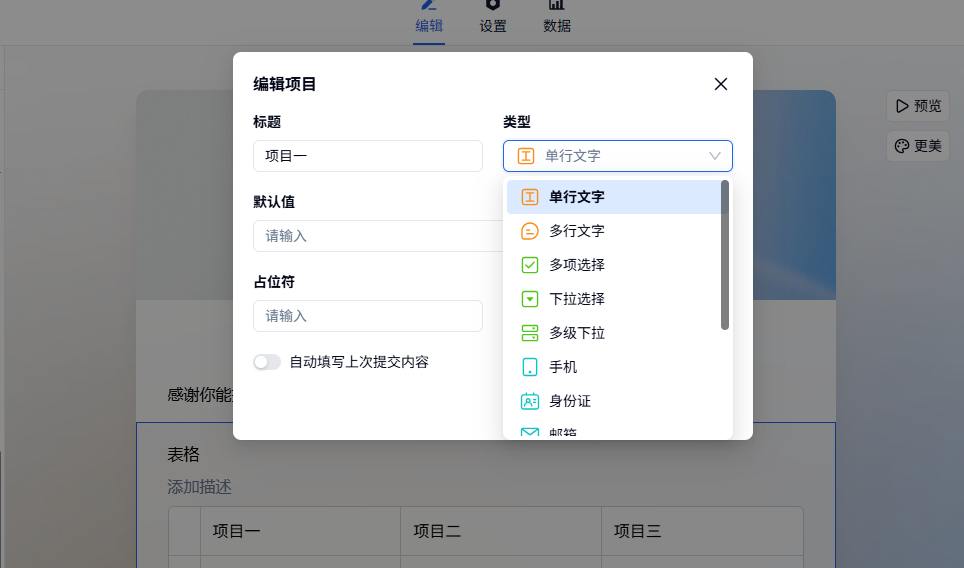
Task: Choose the 多级下拉 icon option
Action: [530, 333]
